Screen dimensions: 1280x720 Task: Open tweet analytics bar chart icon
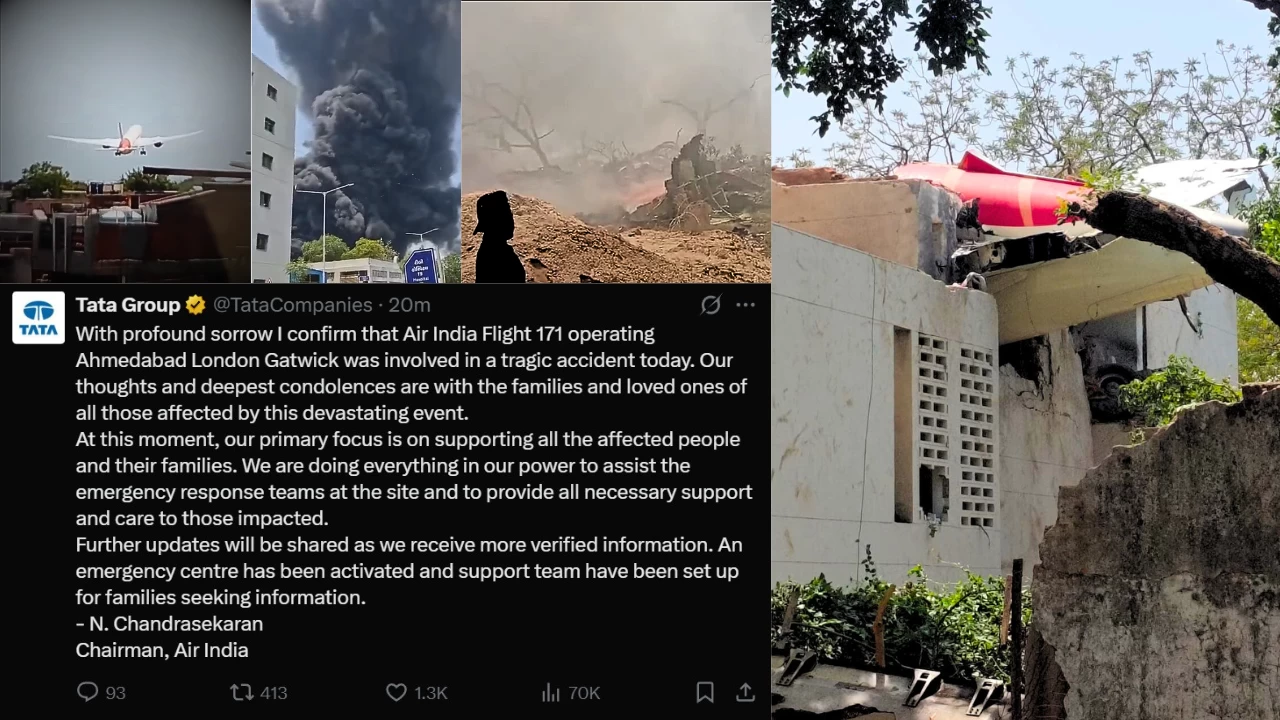(551, 692)
